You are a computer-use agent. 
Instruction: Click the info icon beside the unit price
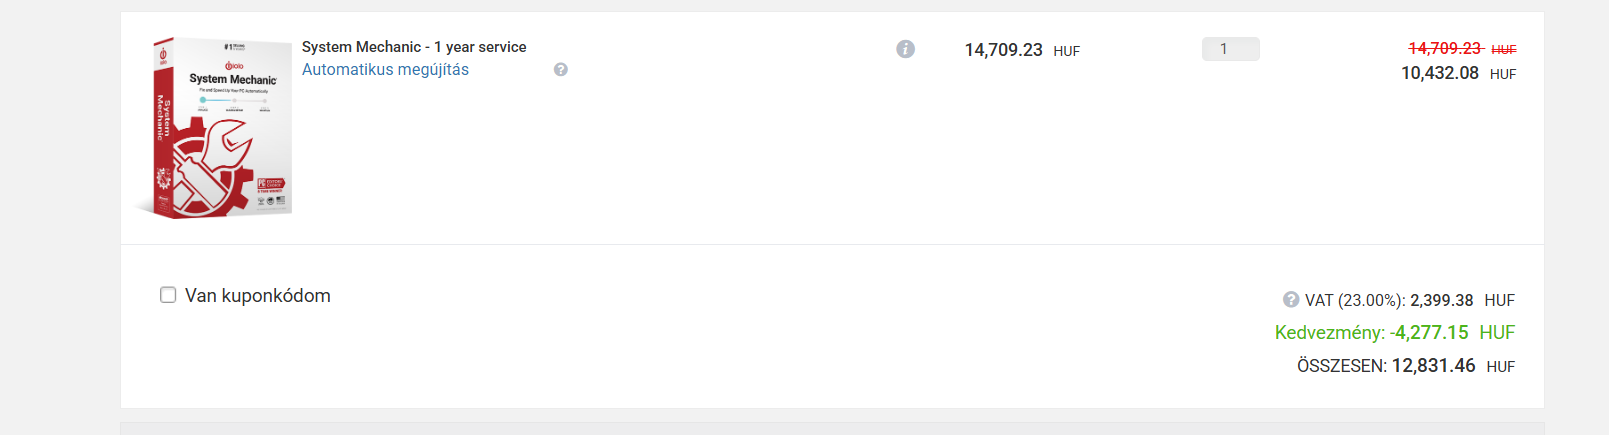[905, 49]
